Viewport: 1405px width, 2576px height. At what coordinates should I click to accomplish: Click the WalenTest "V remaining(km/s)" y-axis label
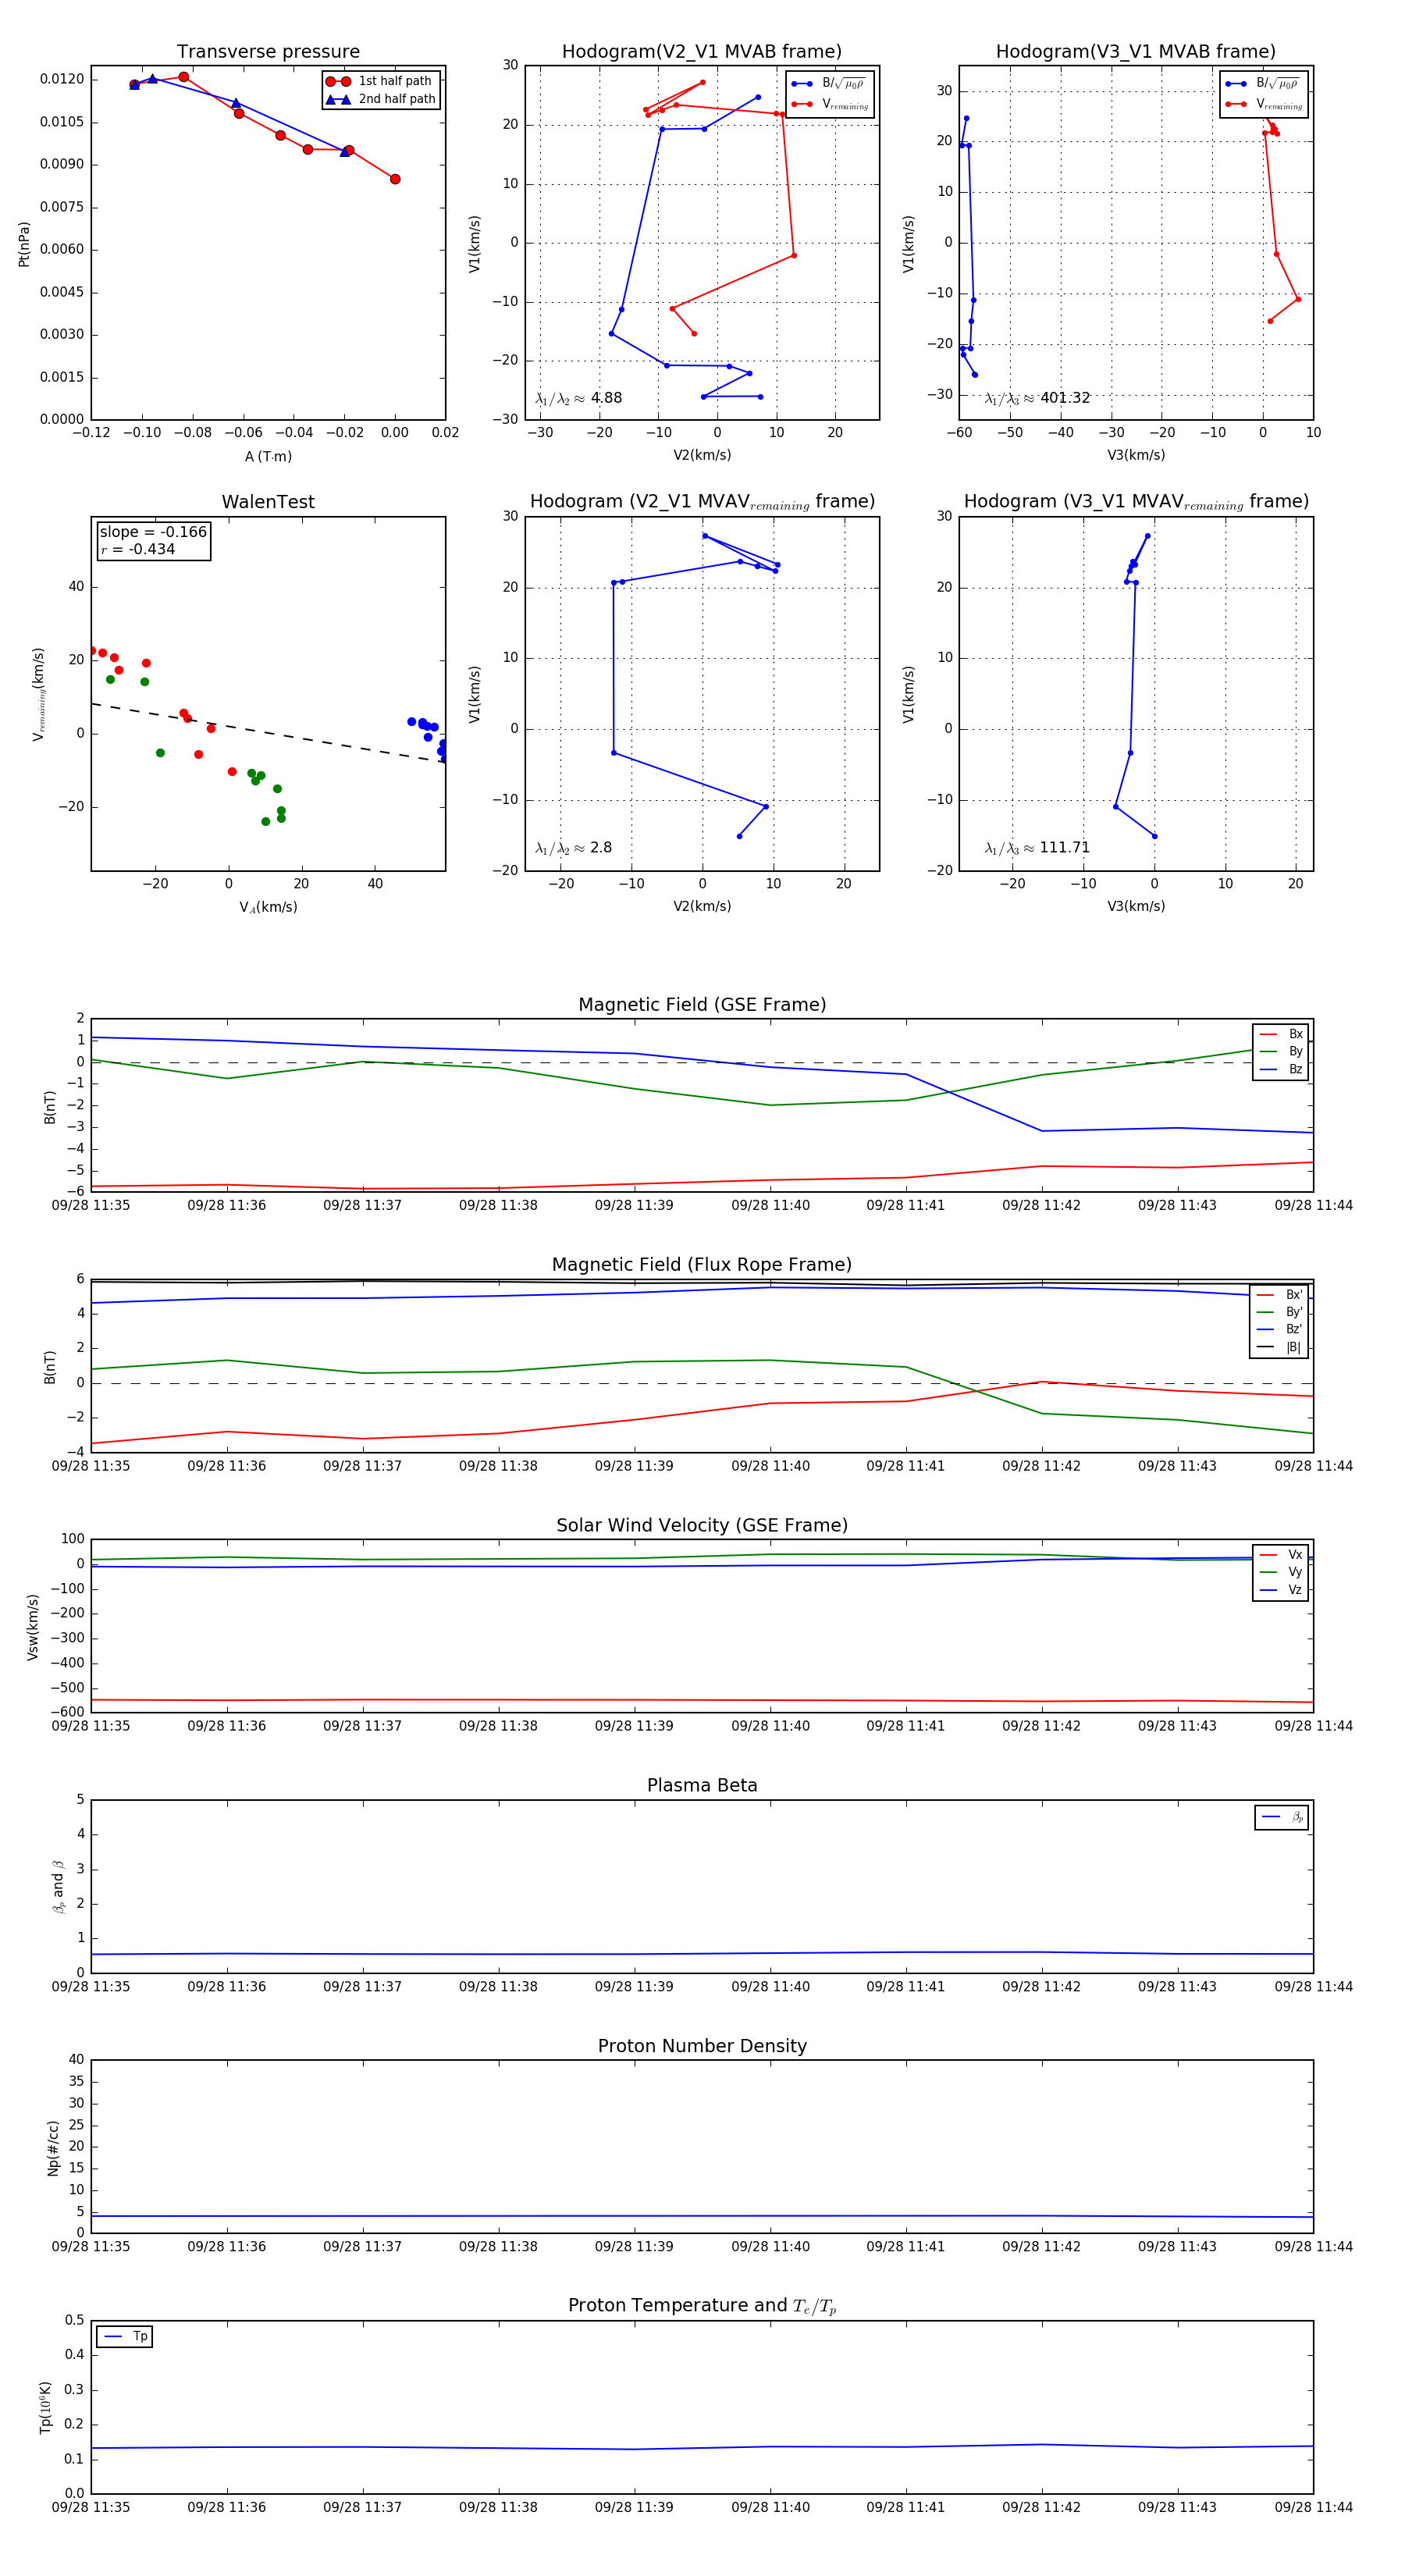pos(39,694)
